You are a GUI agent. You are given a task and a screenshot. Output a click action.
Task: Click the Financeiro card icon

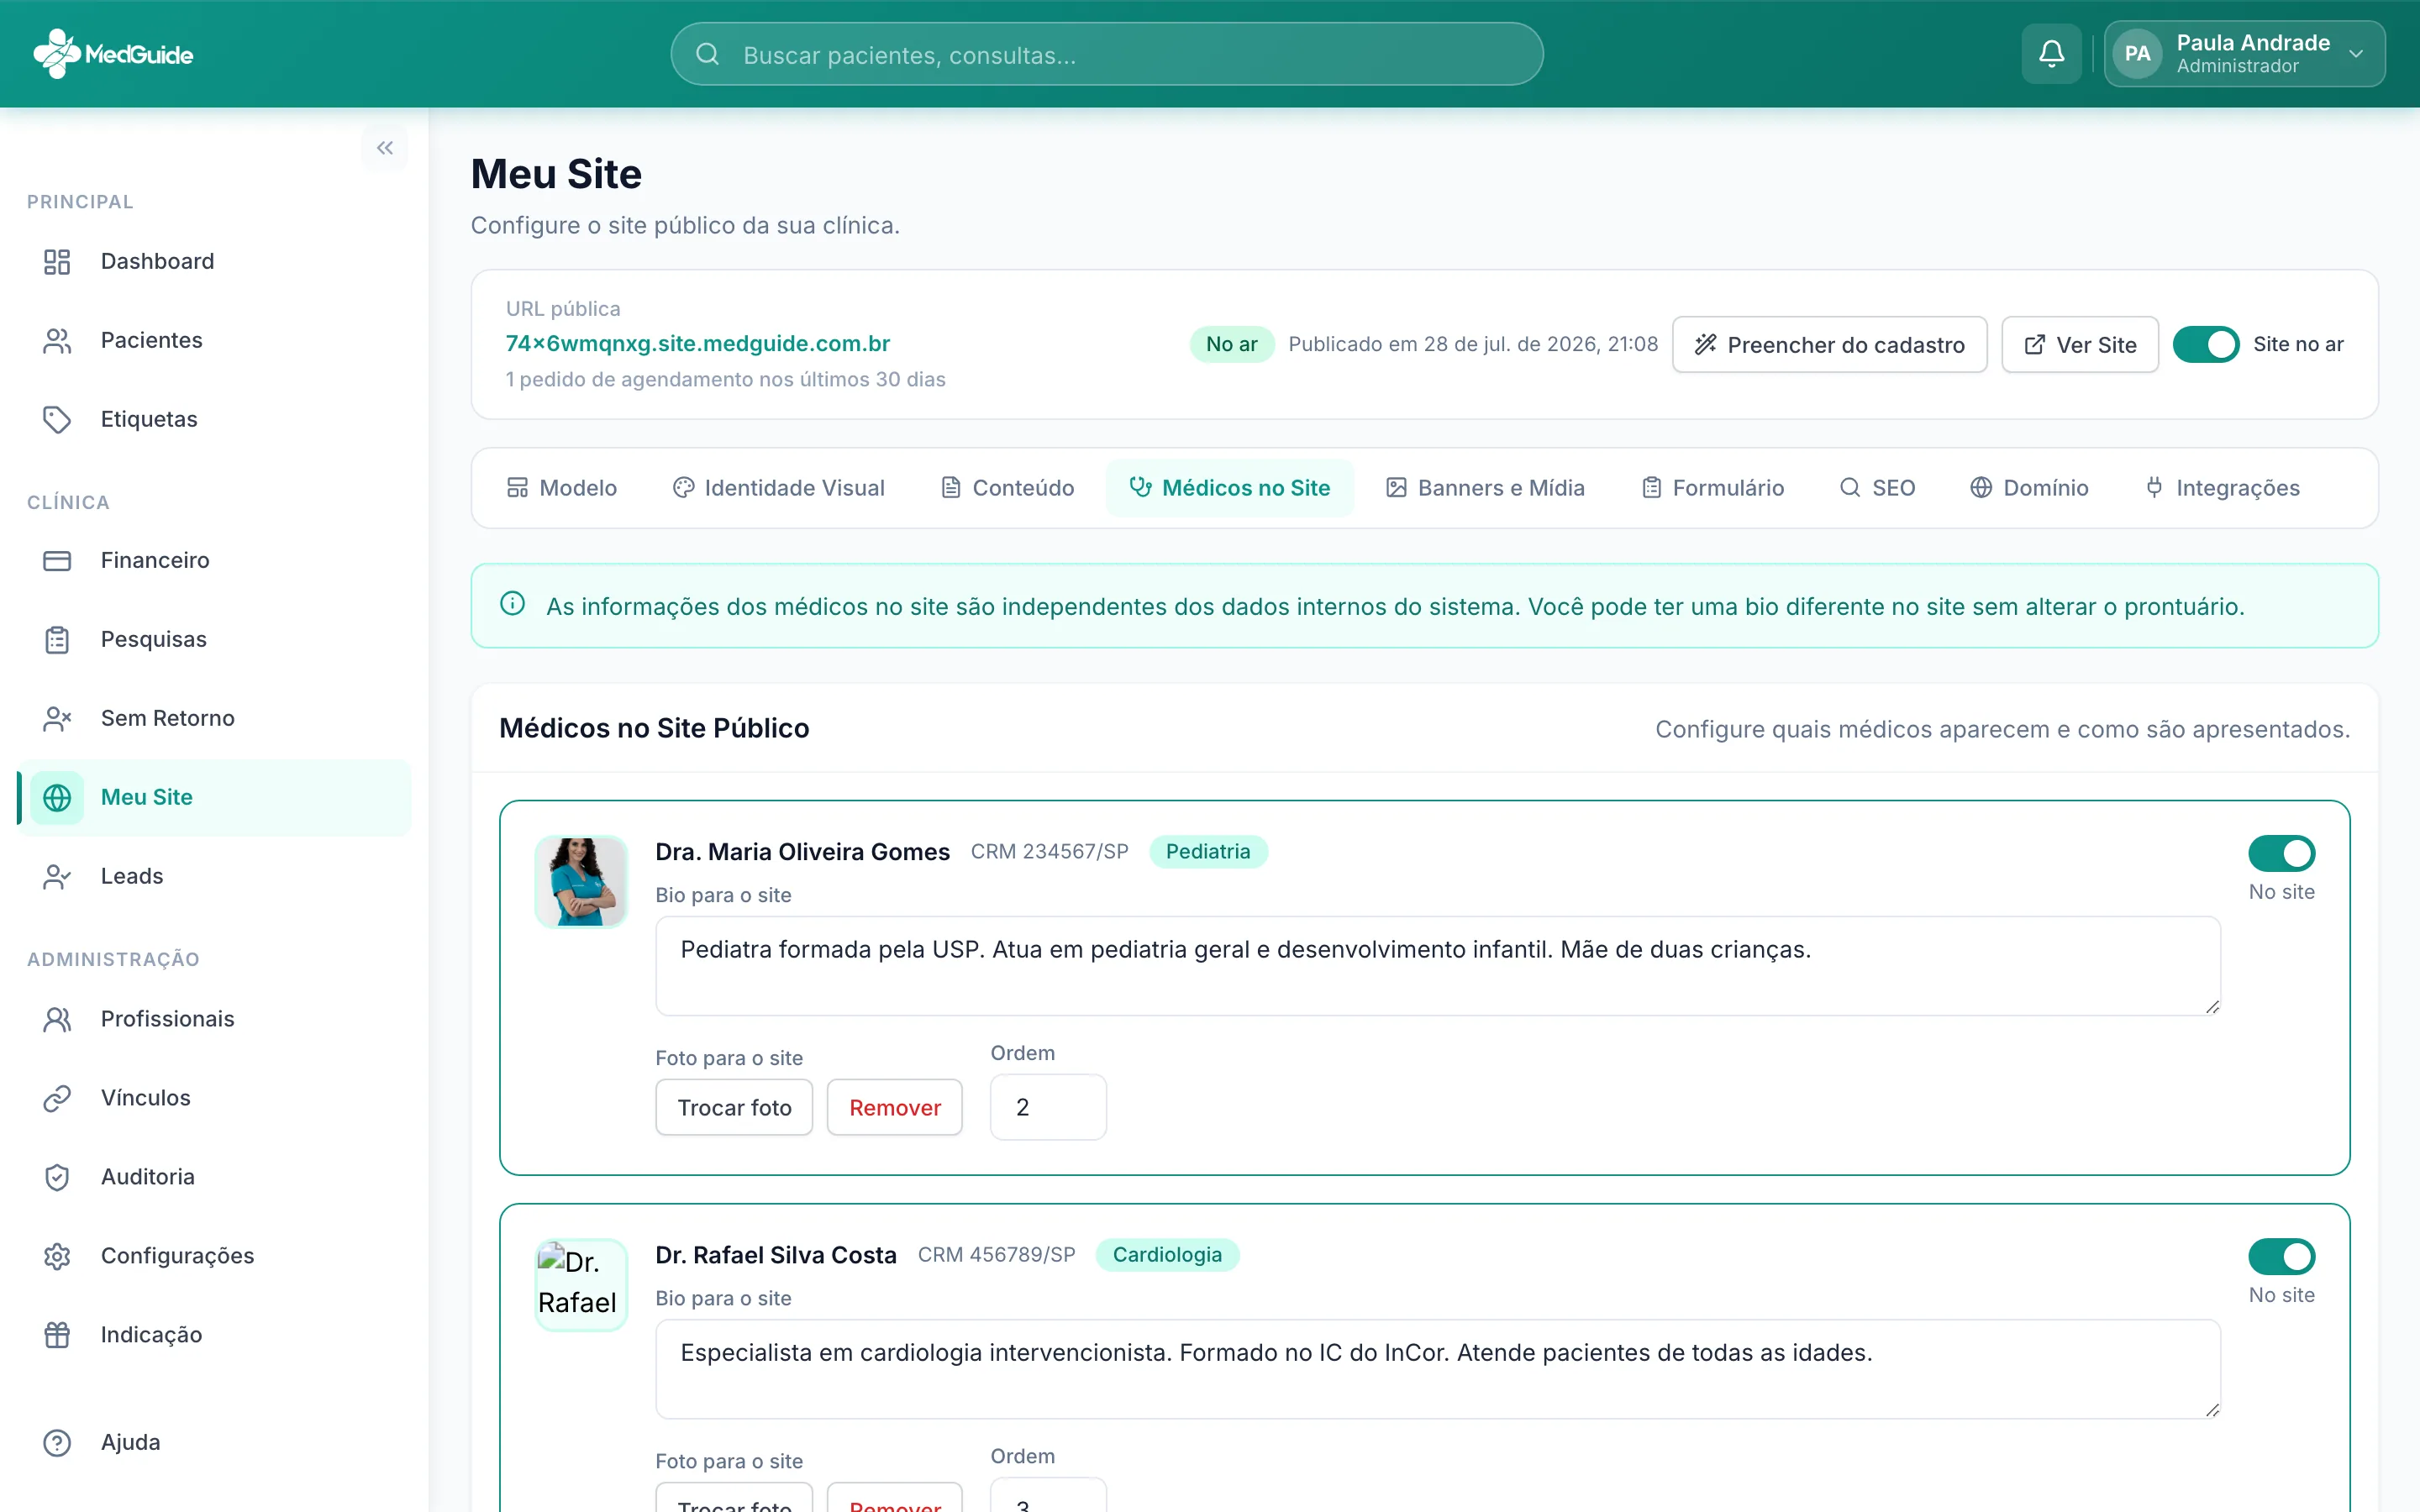pos(57,561)
